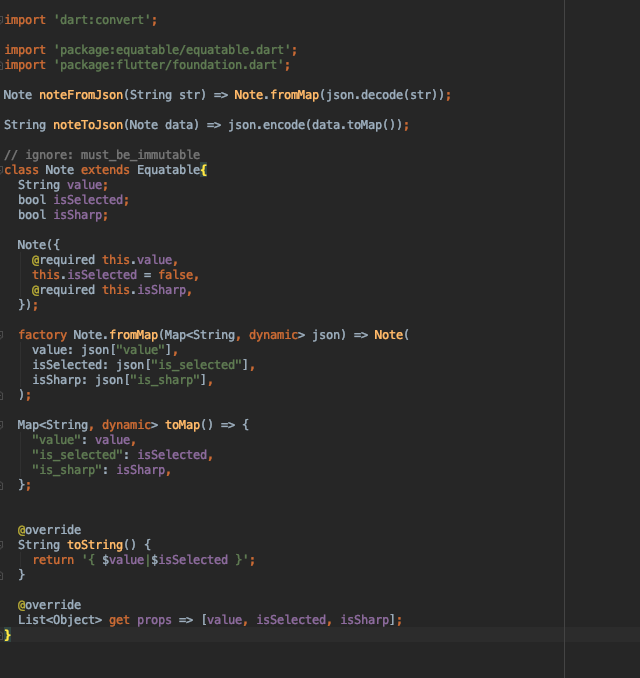Click json["value"] in fromMap
640x678 pixels.
(127, 350)
